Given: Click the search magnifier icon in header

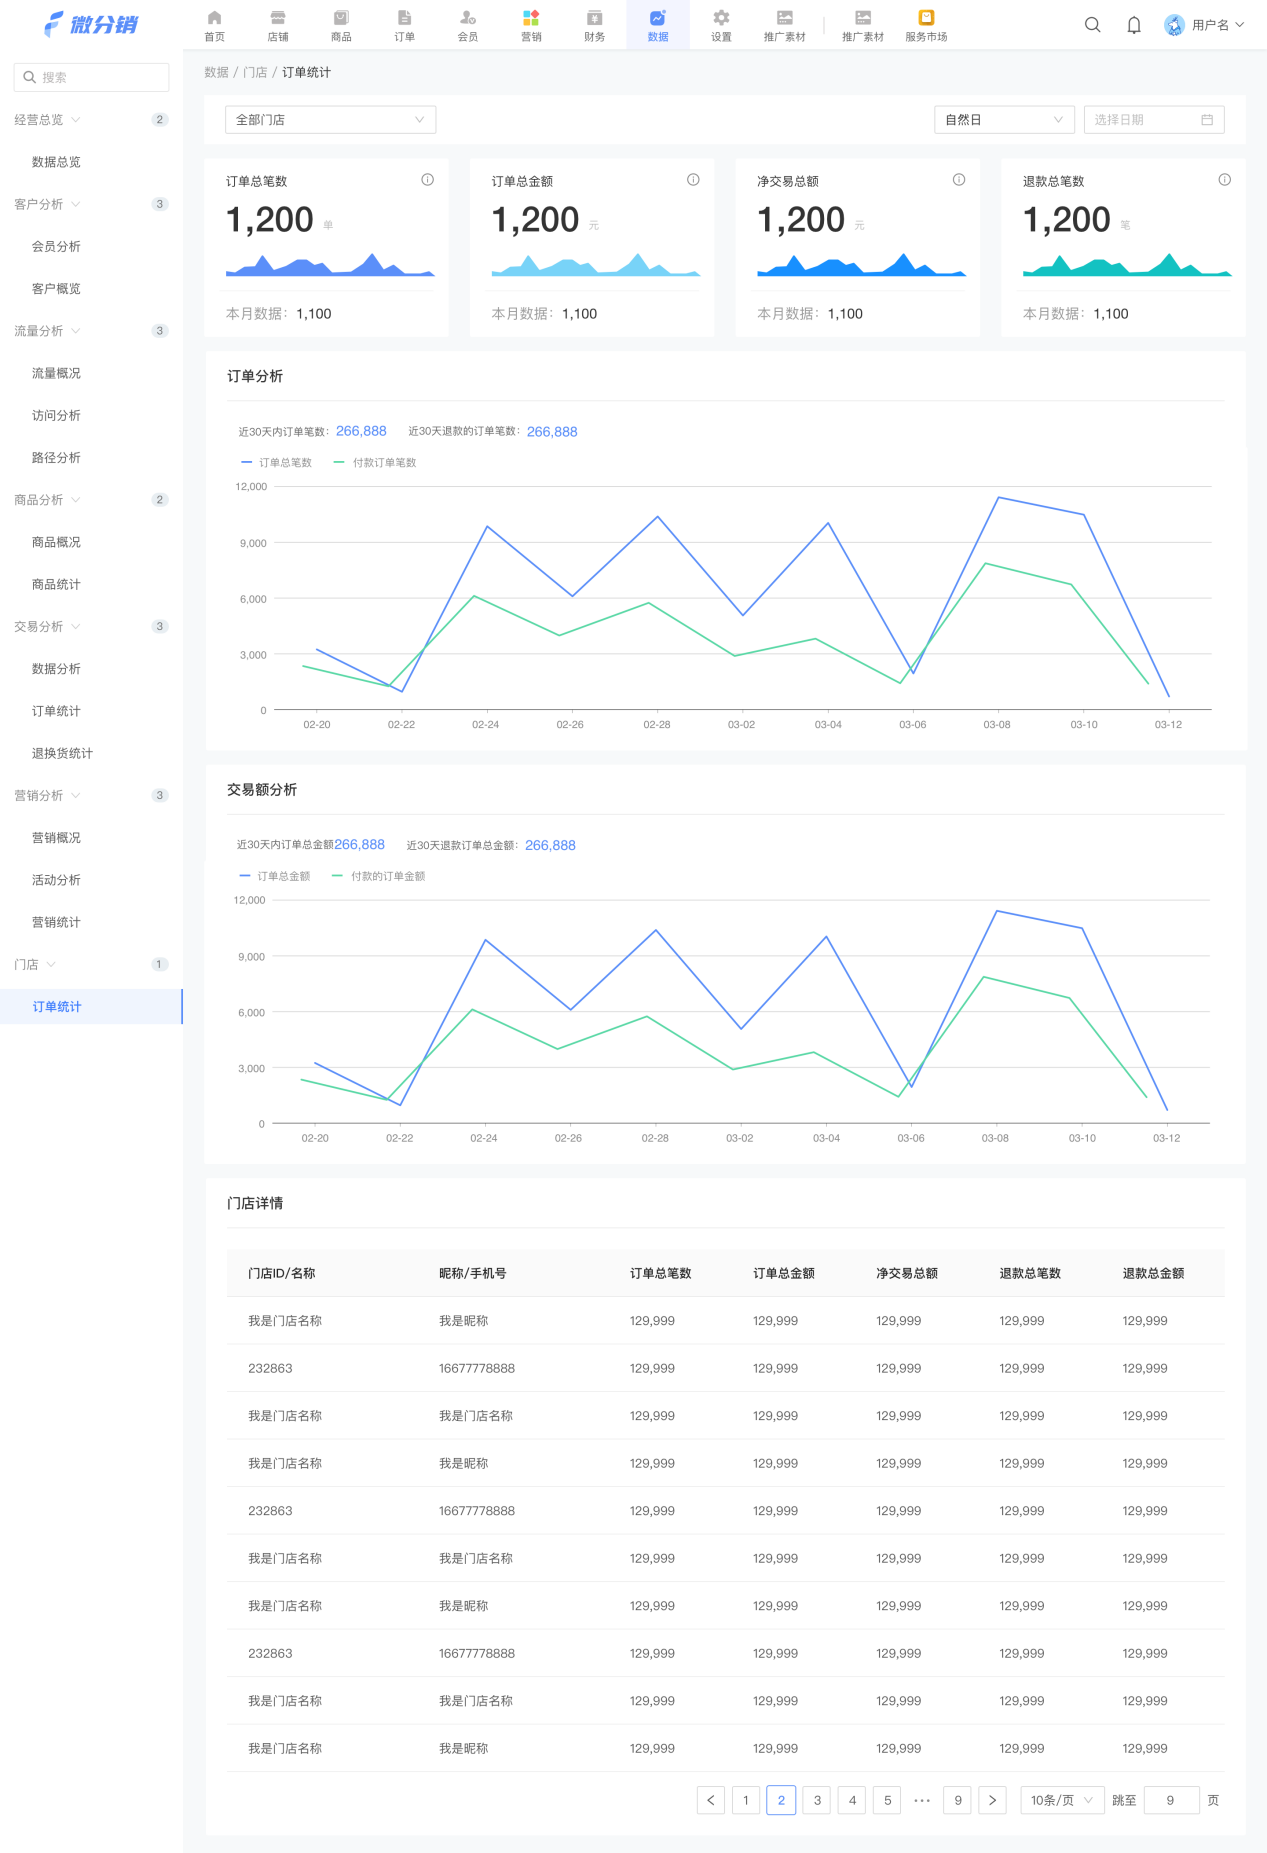Looking at the screenshot, I should click(x=1092, y=25).
